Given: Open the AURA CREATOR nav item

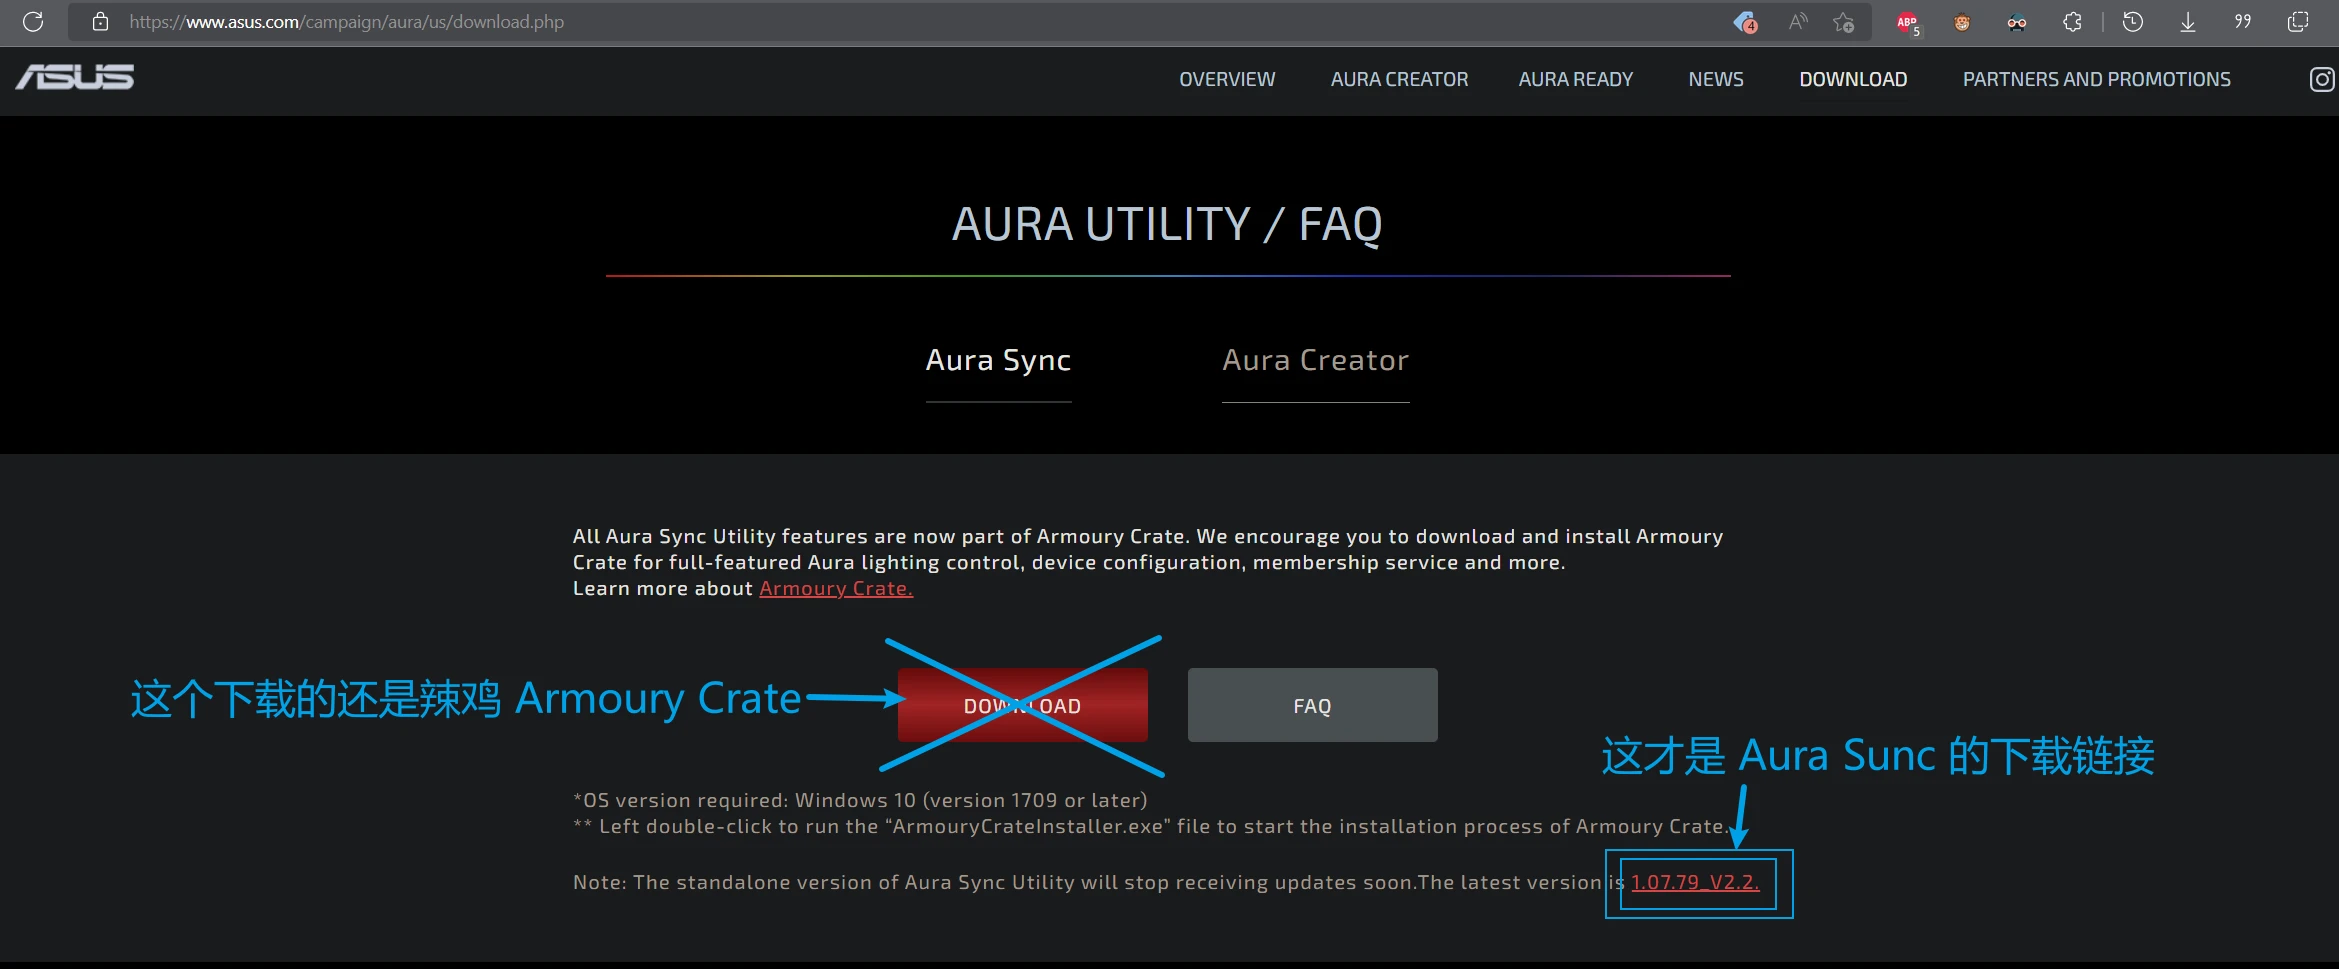Looking at the screenshot, I should 1399,79.
